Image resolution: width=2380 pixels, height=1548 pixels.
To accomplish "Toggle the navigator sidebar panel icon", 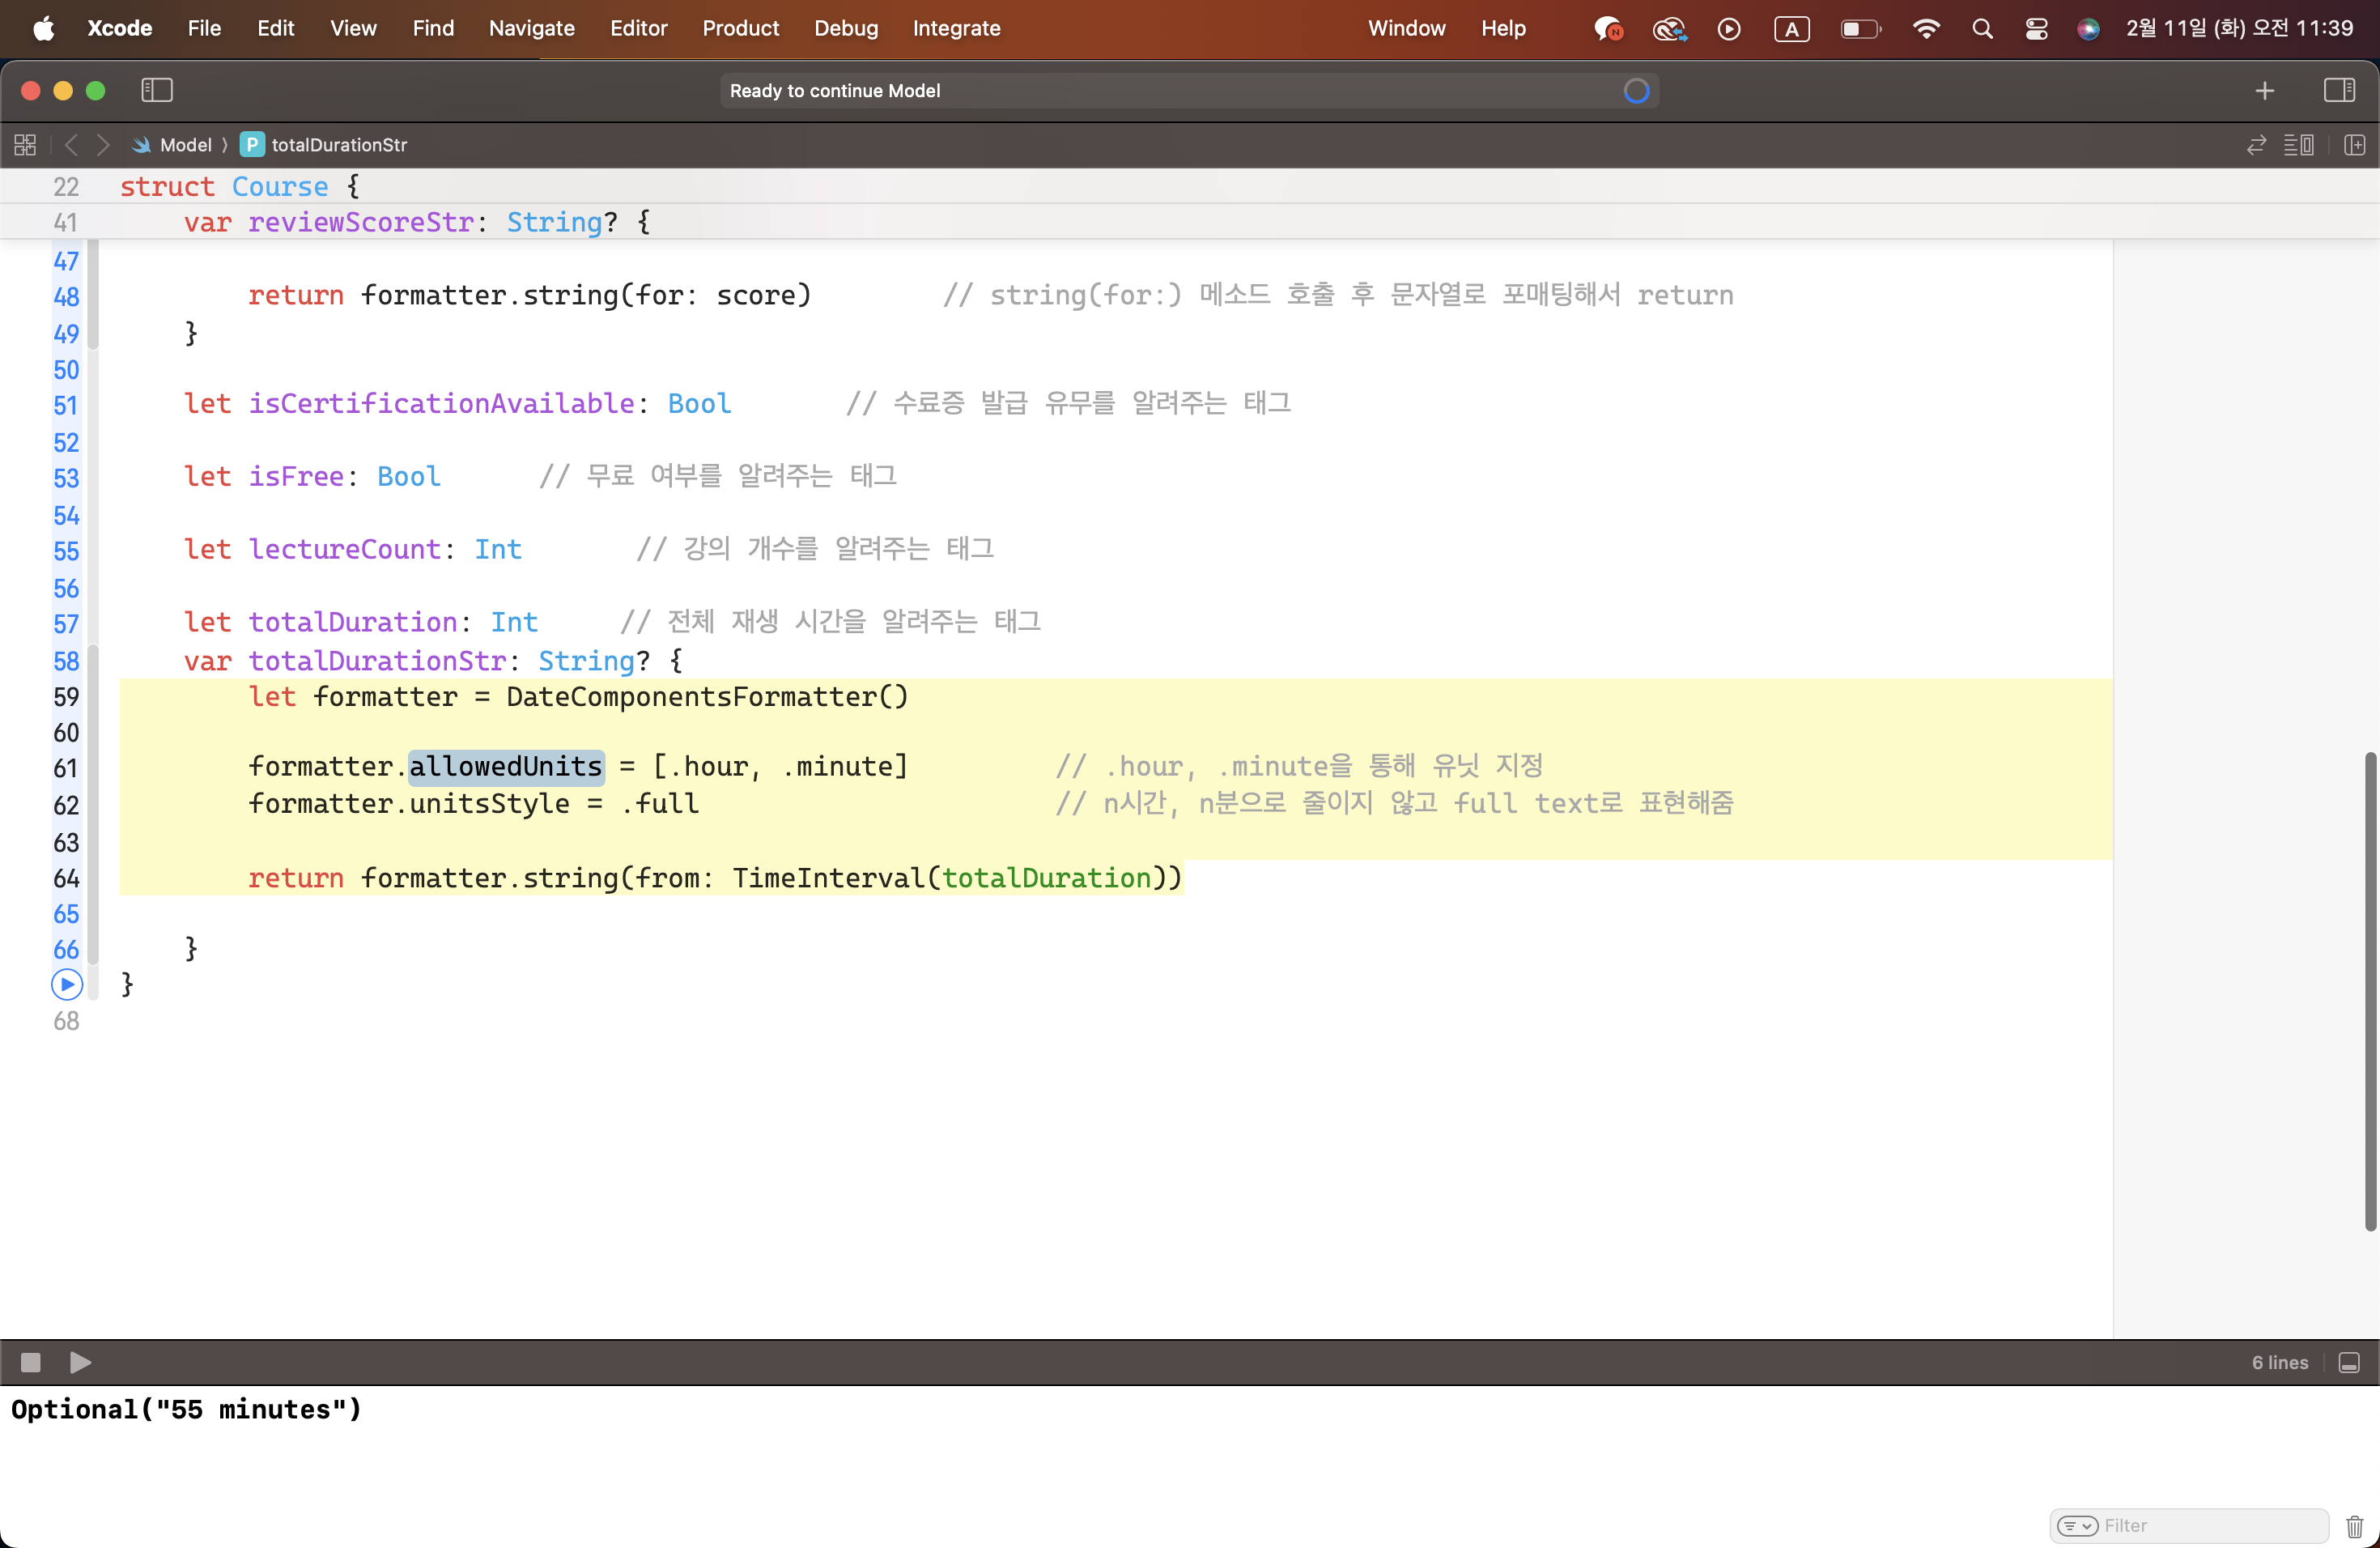I will click(x=157, y=90).
